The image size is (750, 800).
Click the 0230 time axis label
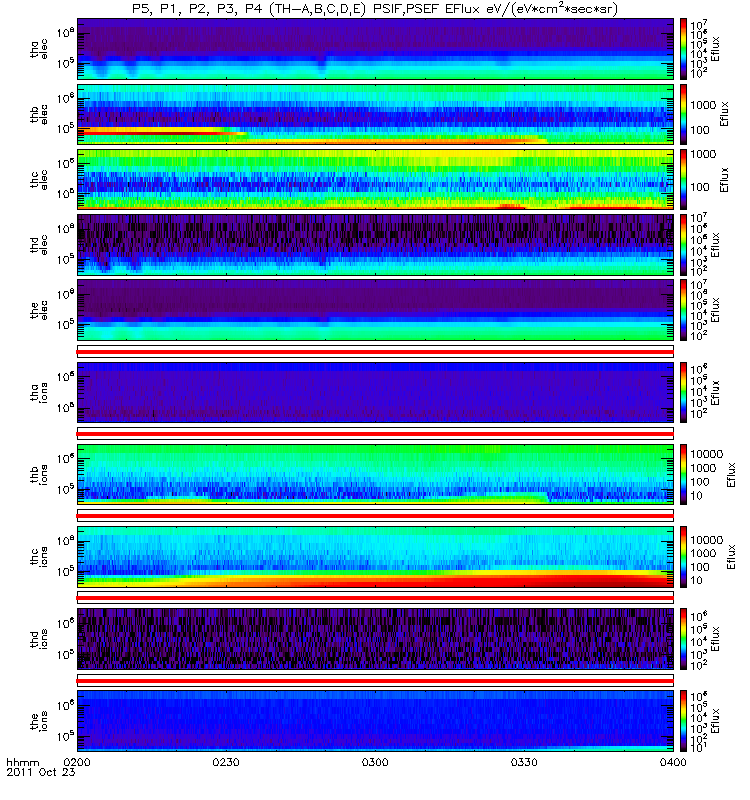click(x=226, y=762)
